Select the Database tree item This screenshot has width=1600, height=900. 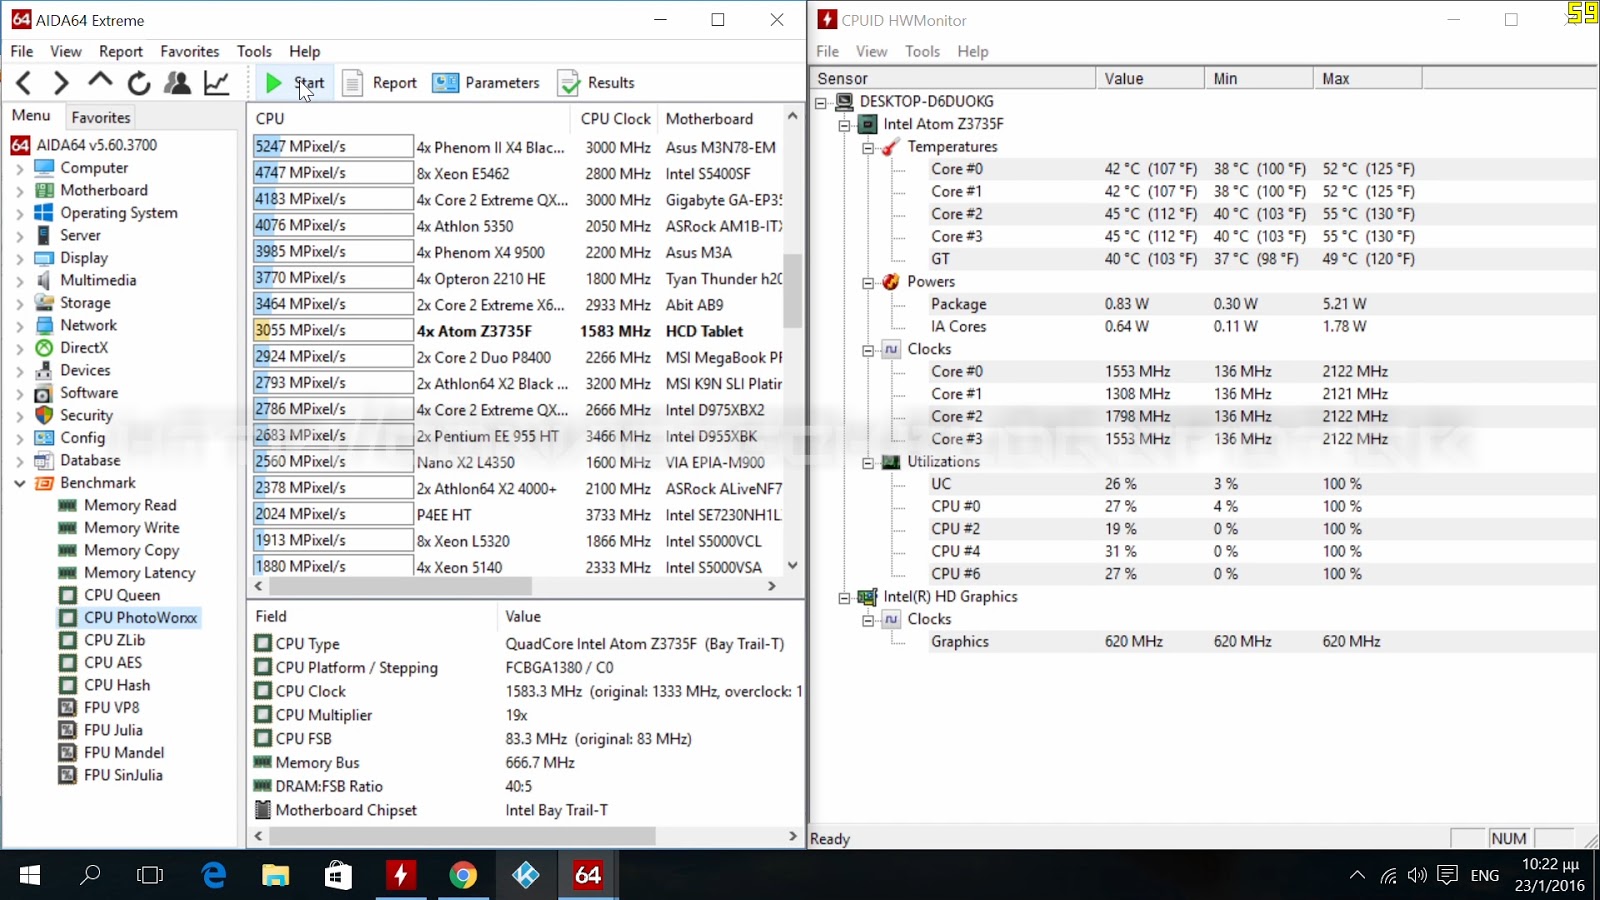(x=90, y=460)
